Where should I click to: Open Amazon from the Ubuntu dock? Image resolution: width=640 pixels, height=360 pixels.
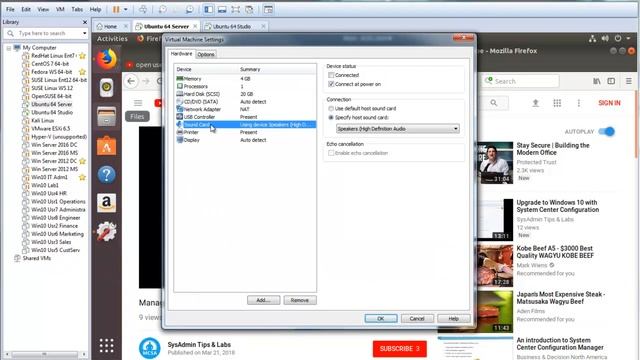coord(107,203)
